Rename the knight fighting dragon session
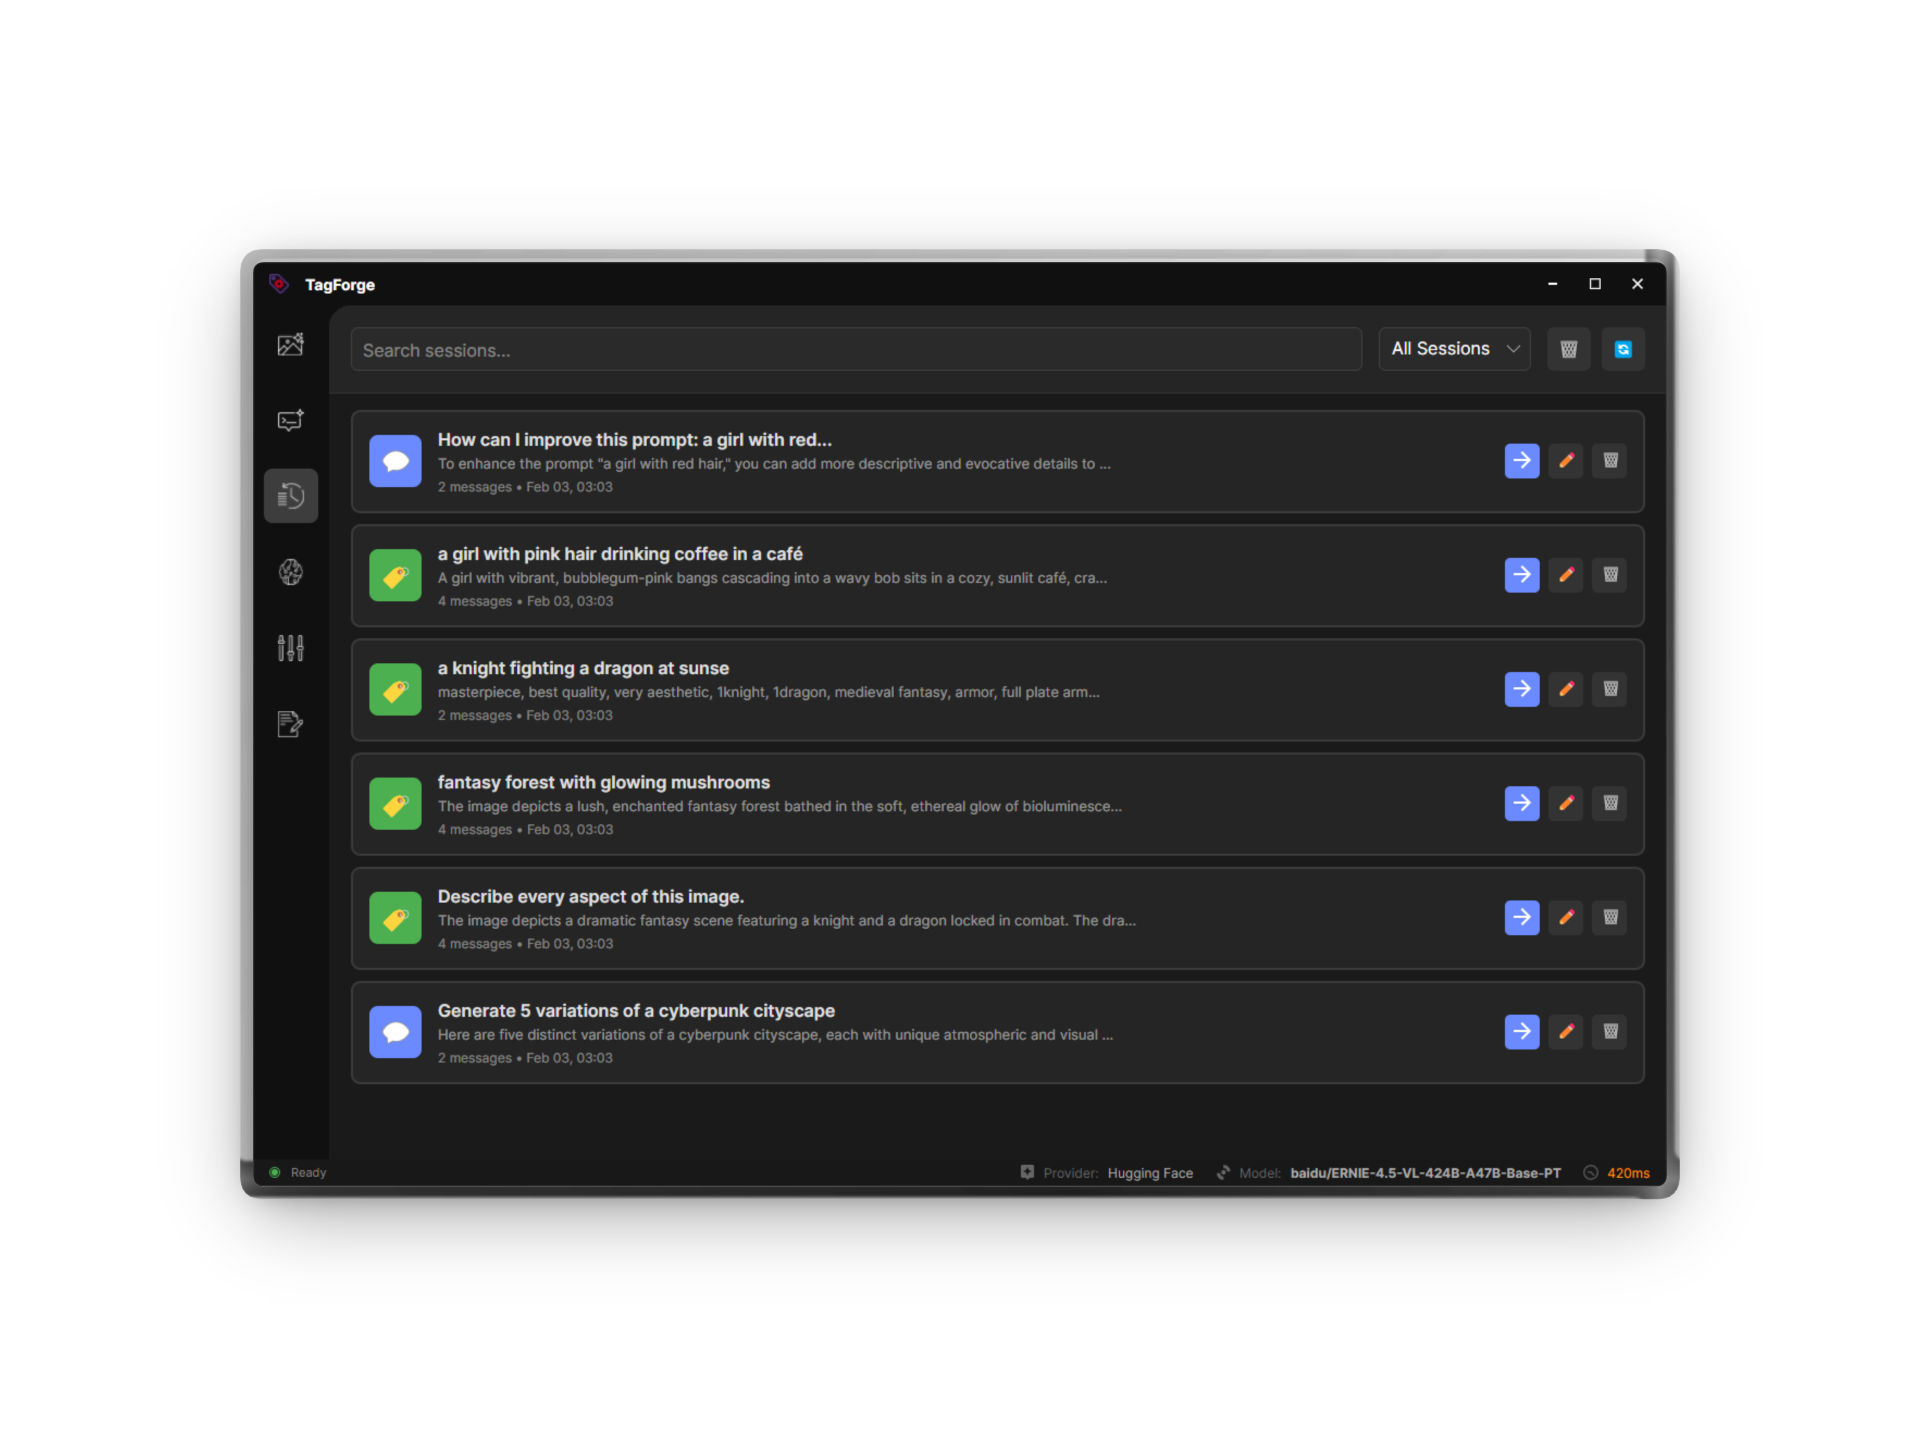 click(1566, 689)
